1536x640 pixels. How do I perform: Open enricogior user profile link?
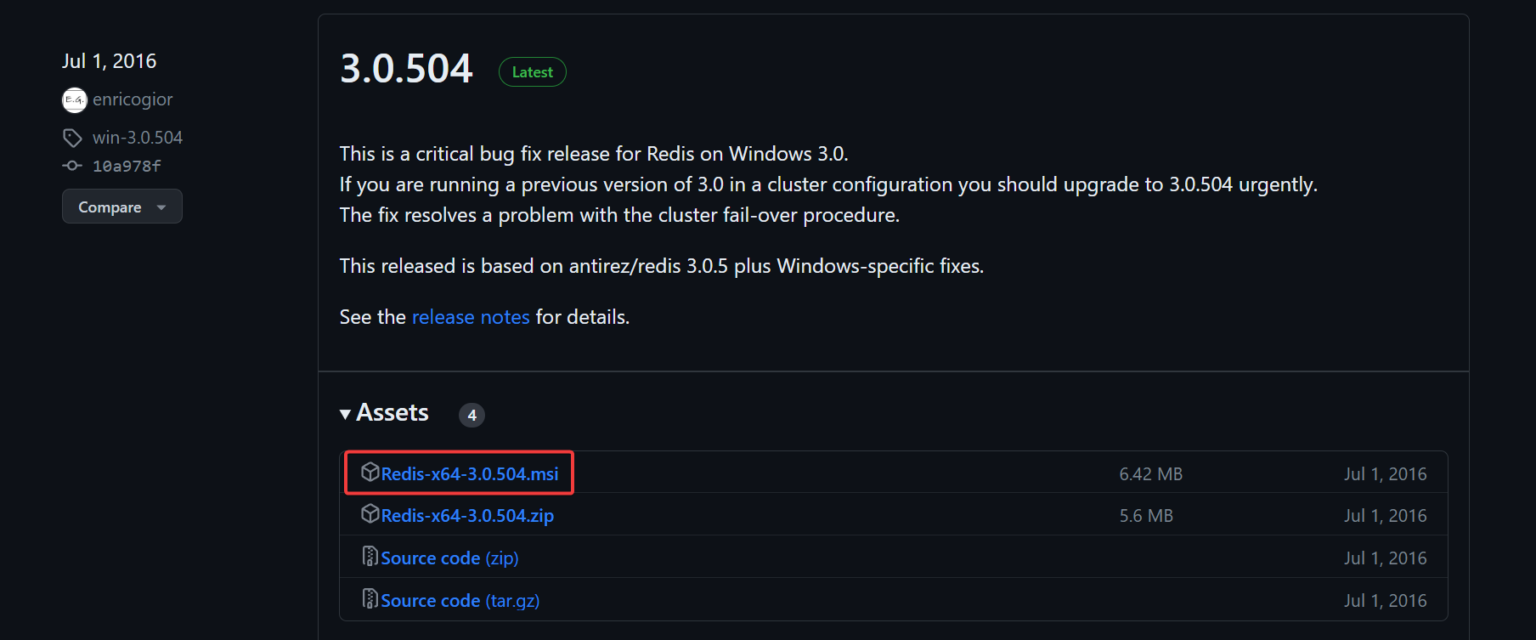point(133,100)
